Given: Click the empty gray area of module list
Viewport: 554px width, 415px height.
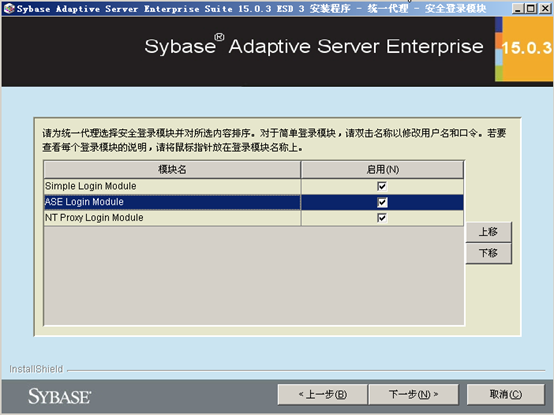Looking at the screenshot, I should [253, 275].
